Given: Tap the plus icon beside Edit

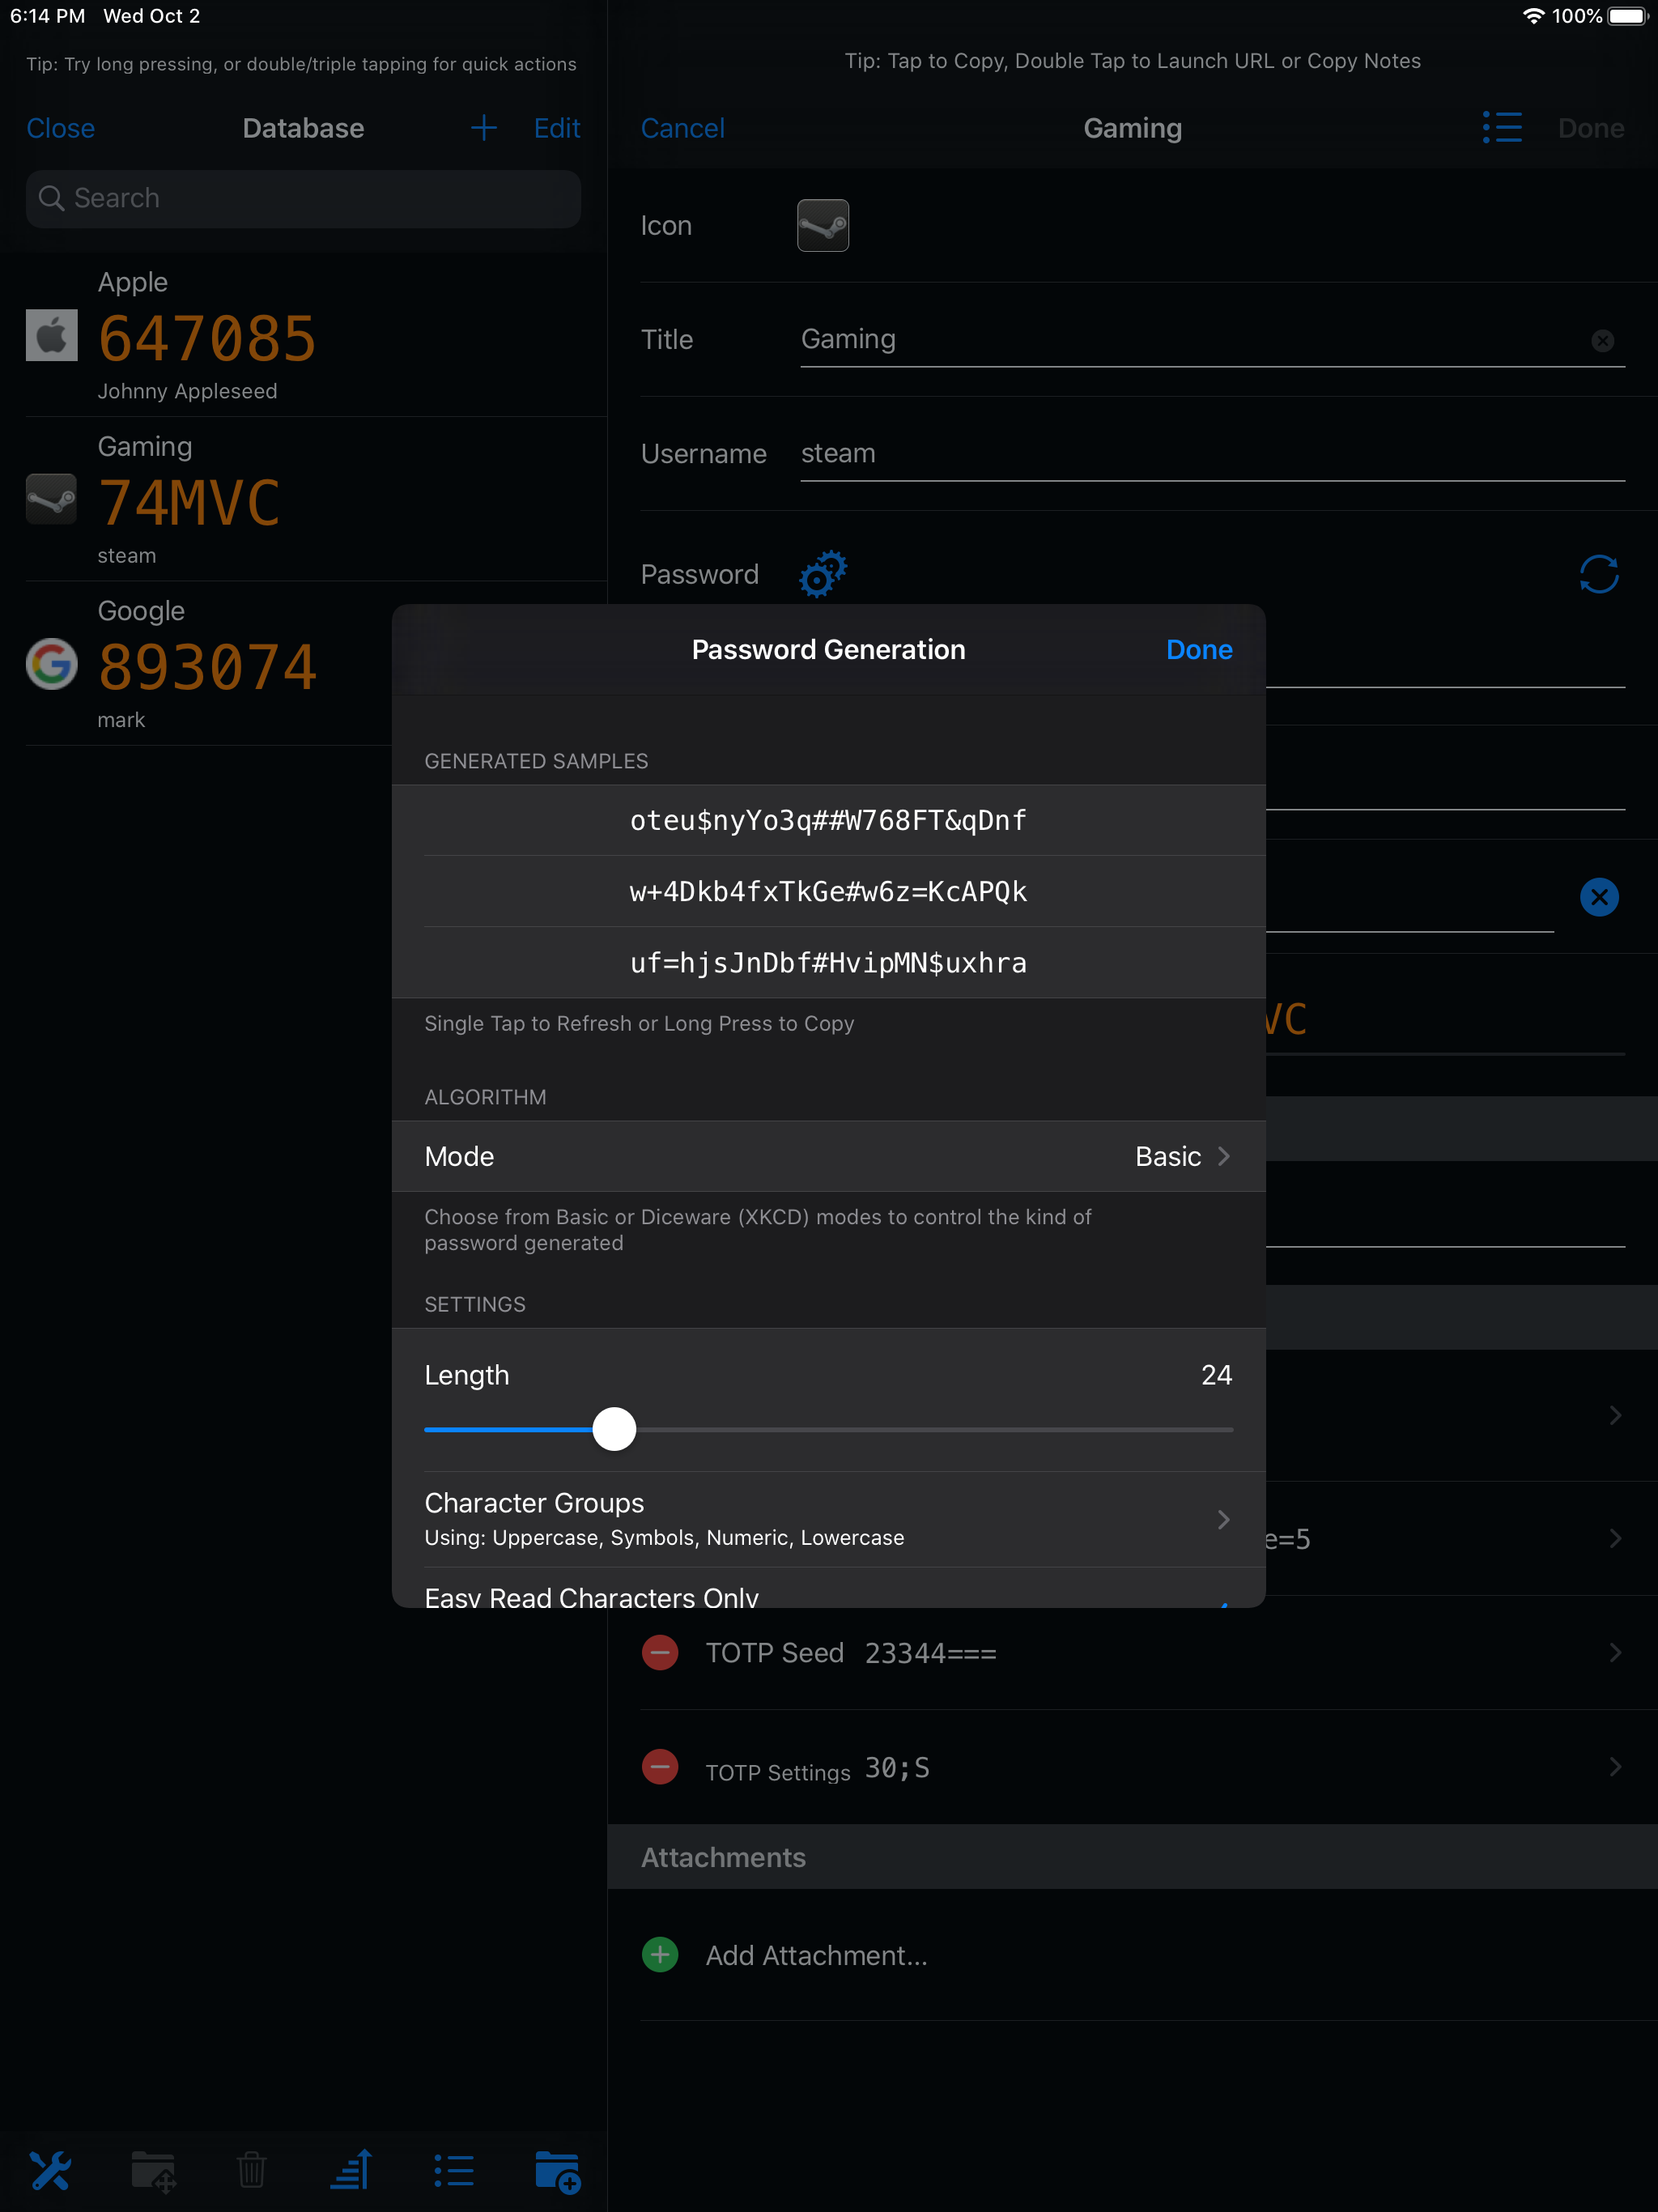Looking at the screenshot, I should coord(484,128).
